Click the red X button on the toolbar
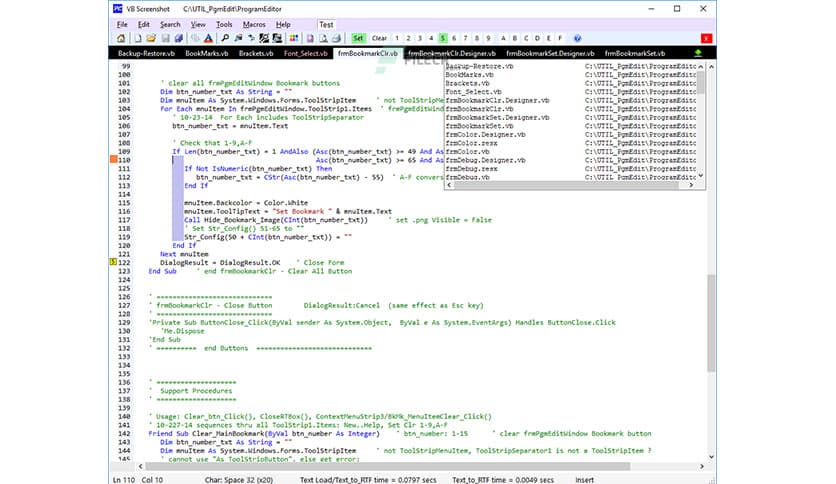 [706, 38]
